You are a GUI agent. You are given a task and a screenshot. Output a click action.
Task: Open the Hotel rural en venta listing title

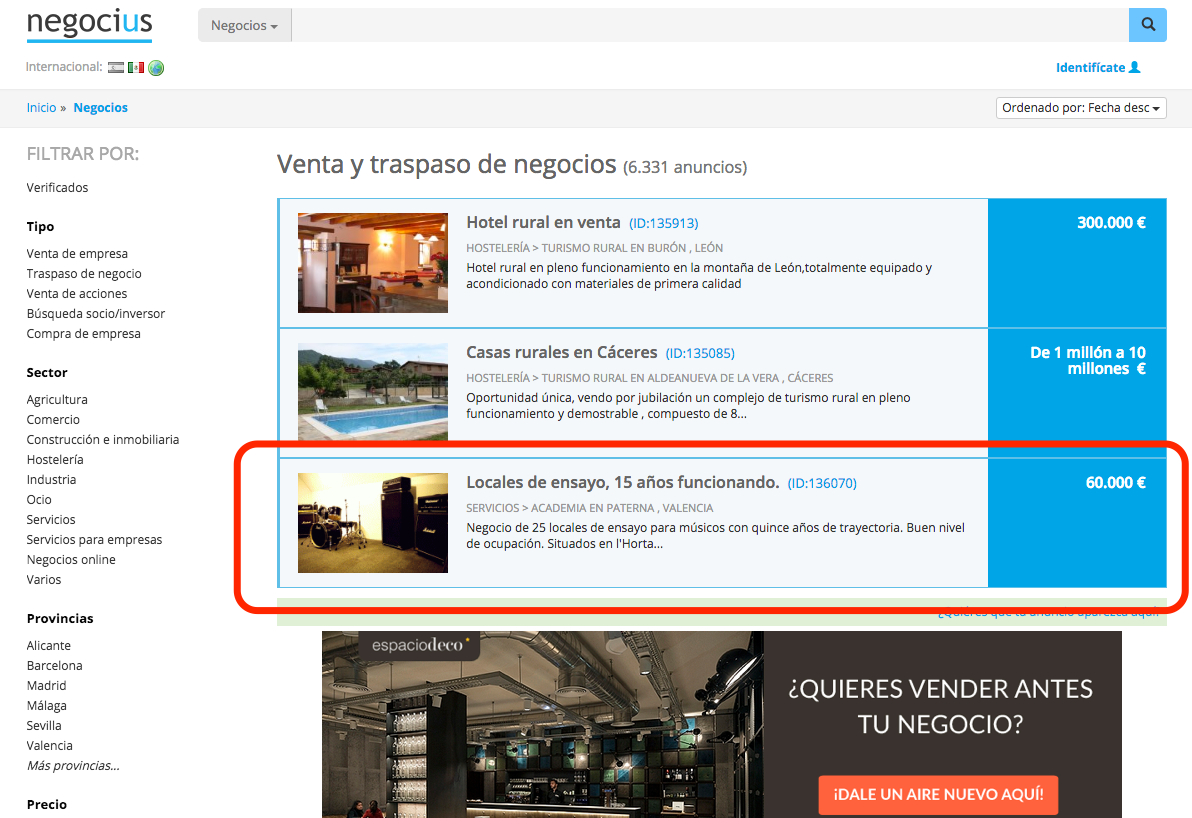point(544,223)
